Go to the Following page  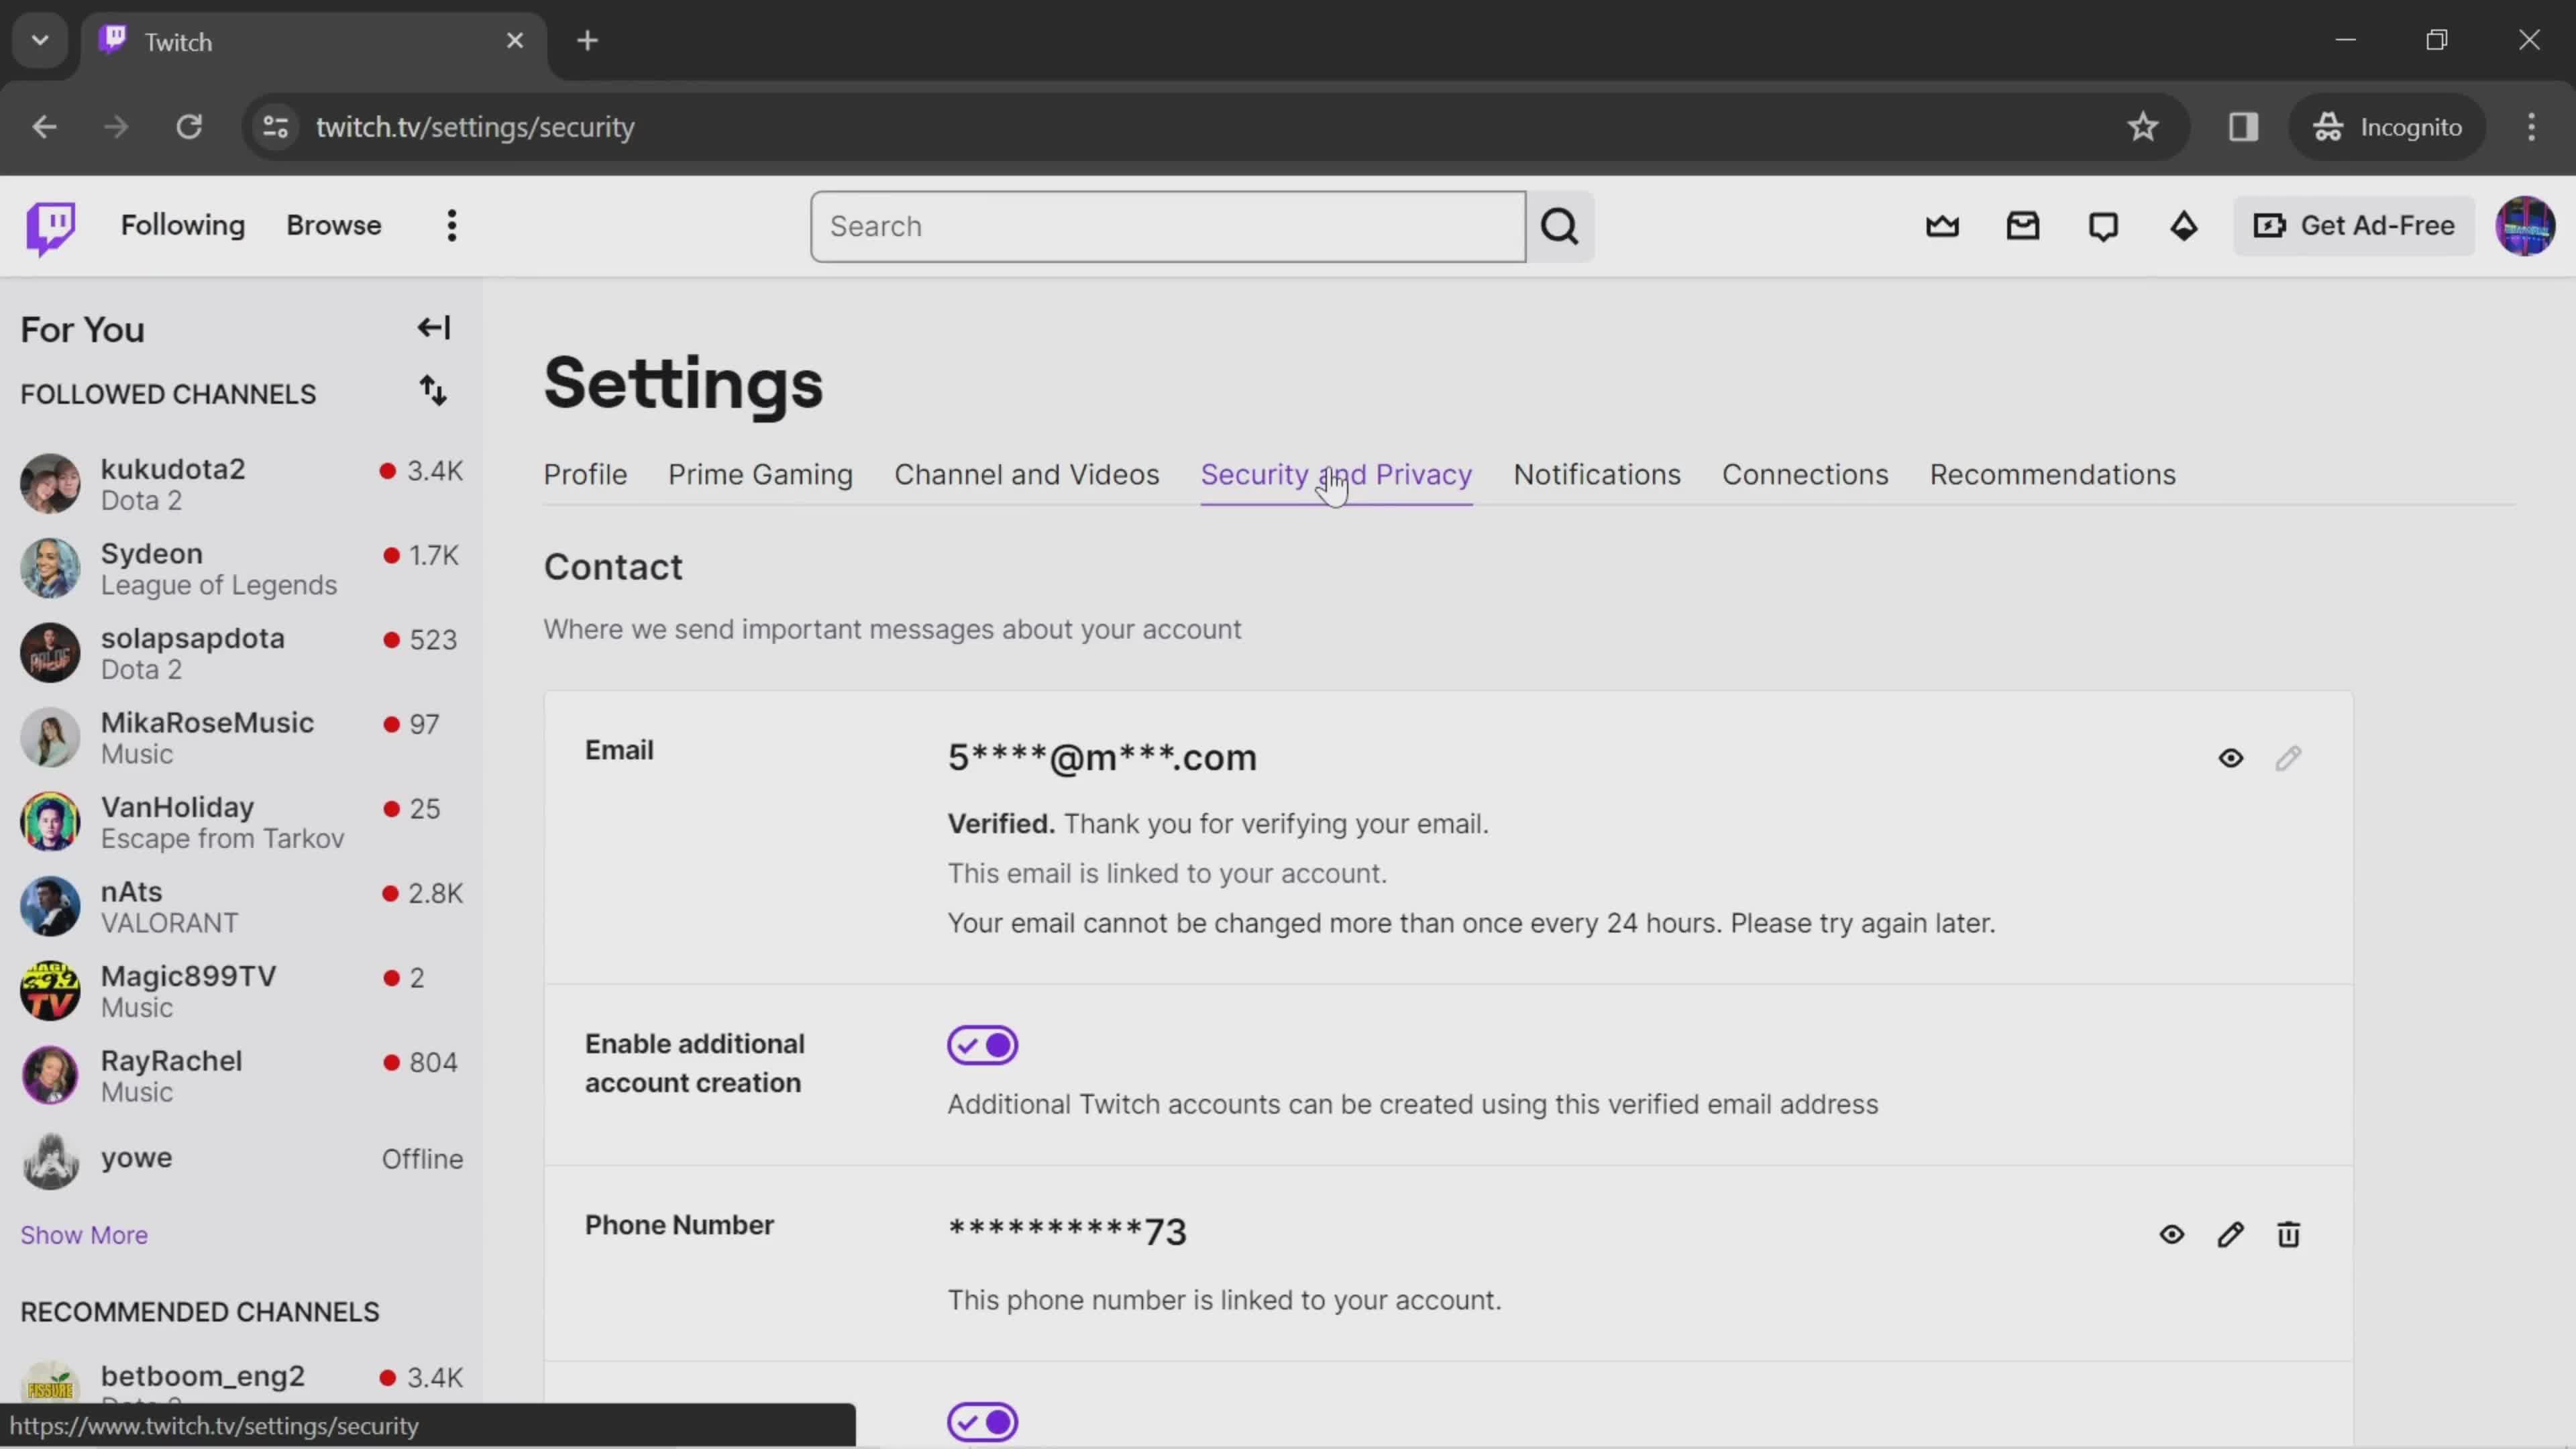click(183, 226)
